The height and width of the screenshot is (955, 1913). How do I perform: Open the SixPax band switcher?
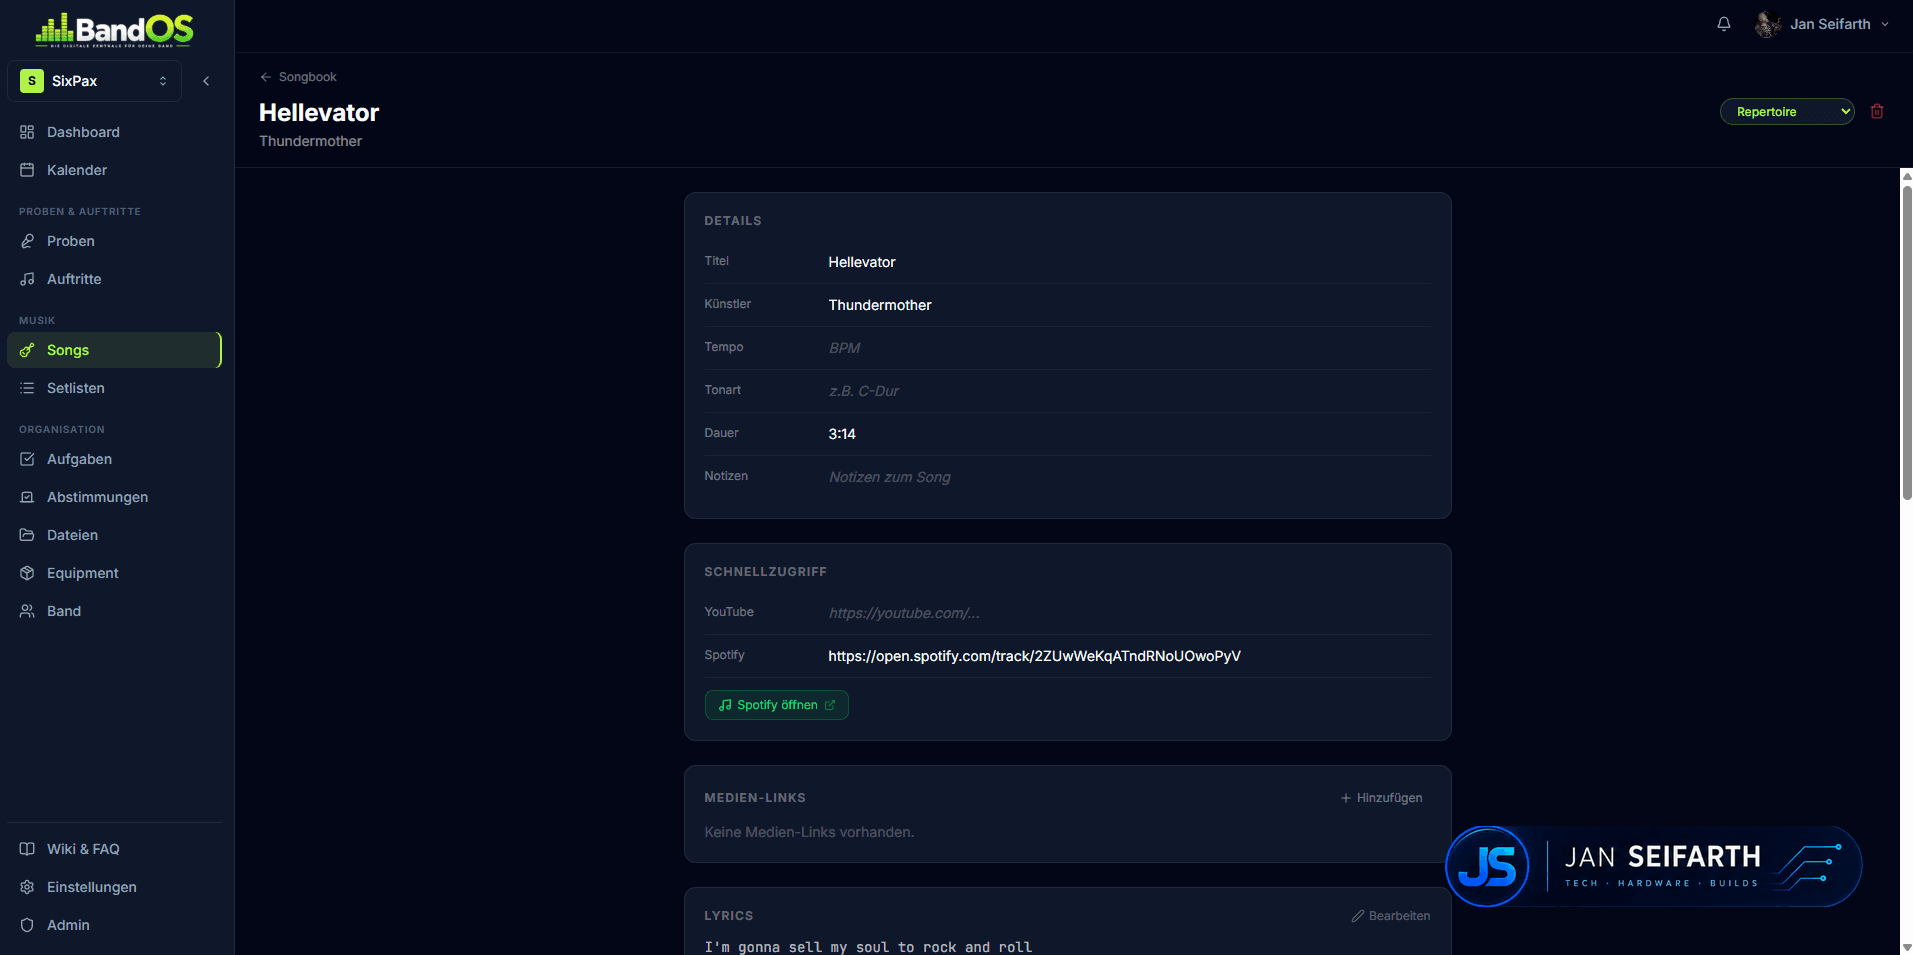pyautogui.click(x=94, y=81)
